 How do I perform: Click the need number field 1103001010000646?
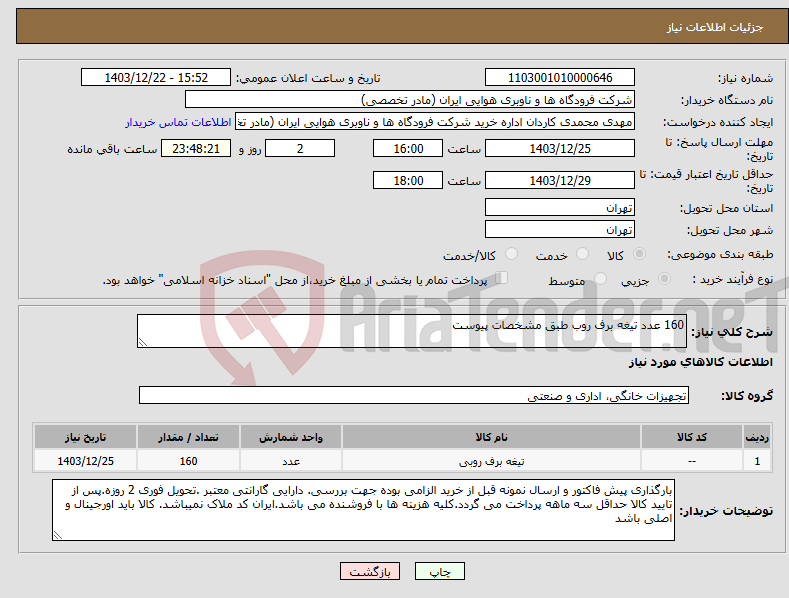560,78
